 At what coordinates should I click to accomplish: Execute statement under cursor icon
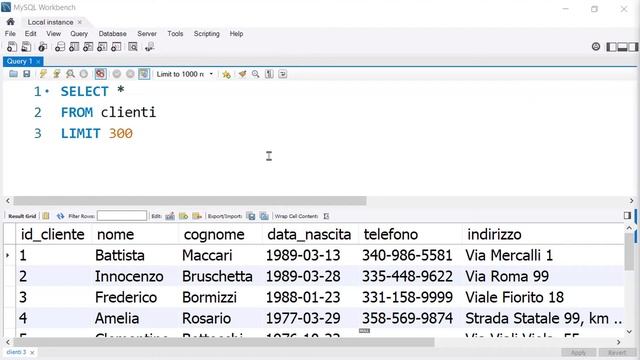57,74
